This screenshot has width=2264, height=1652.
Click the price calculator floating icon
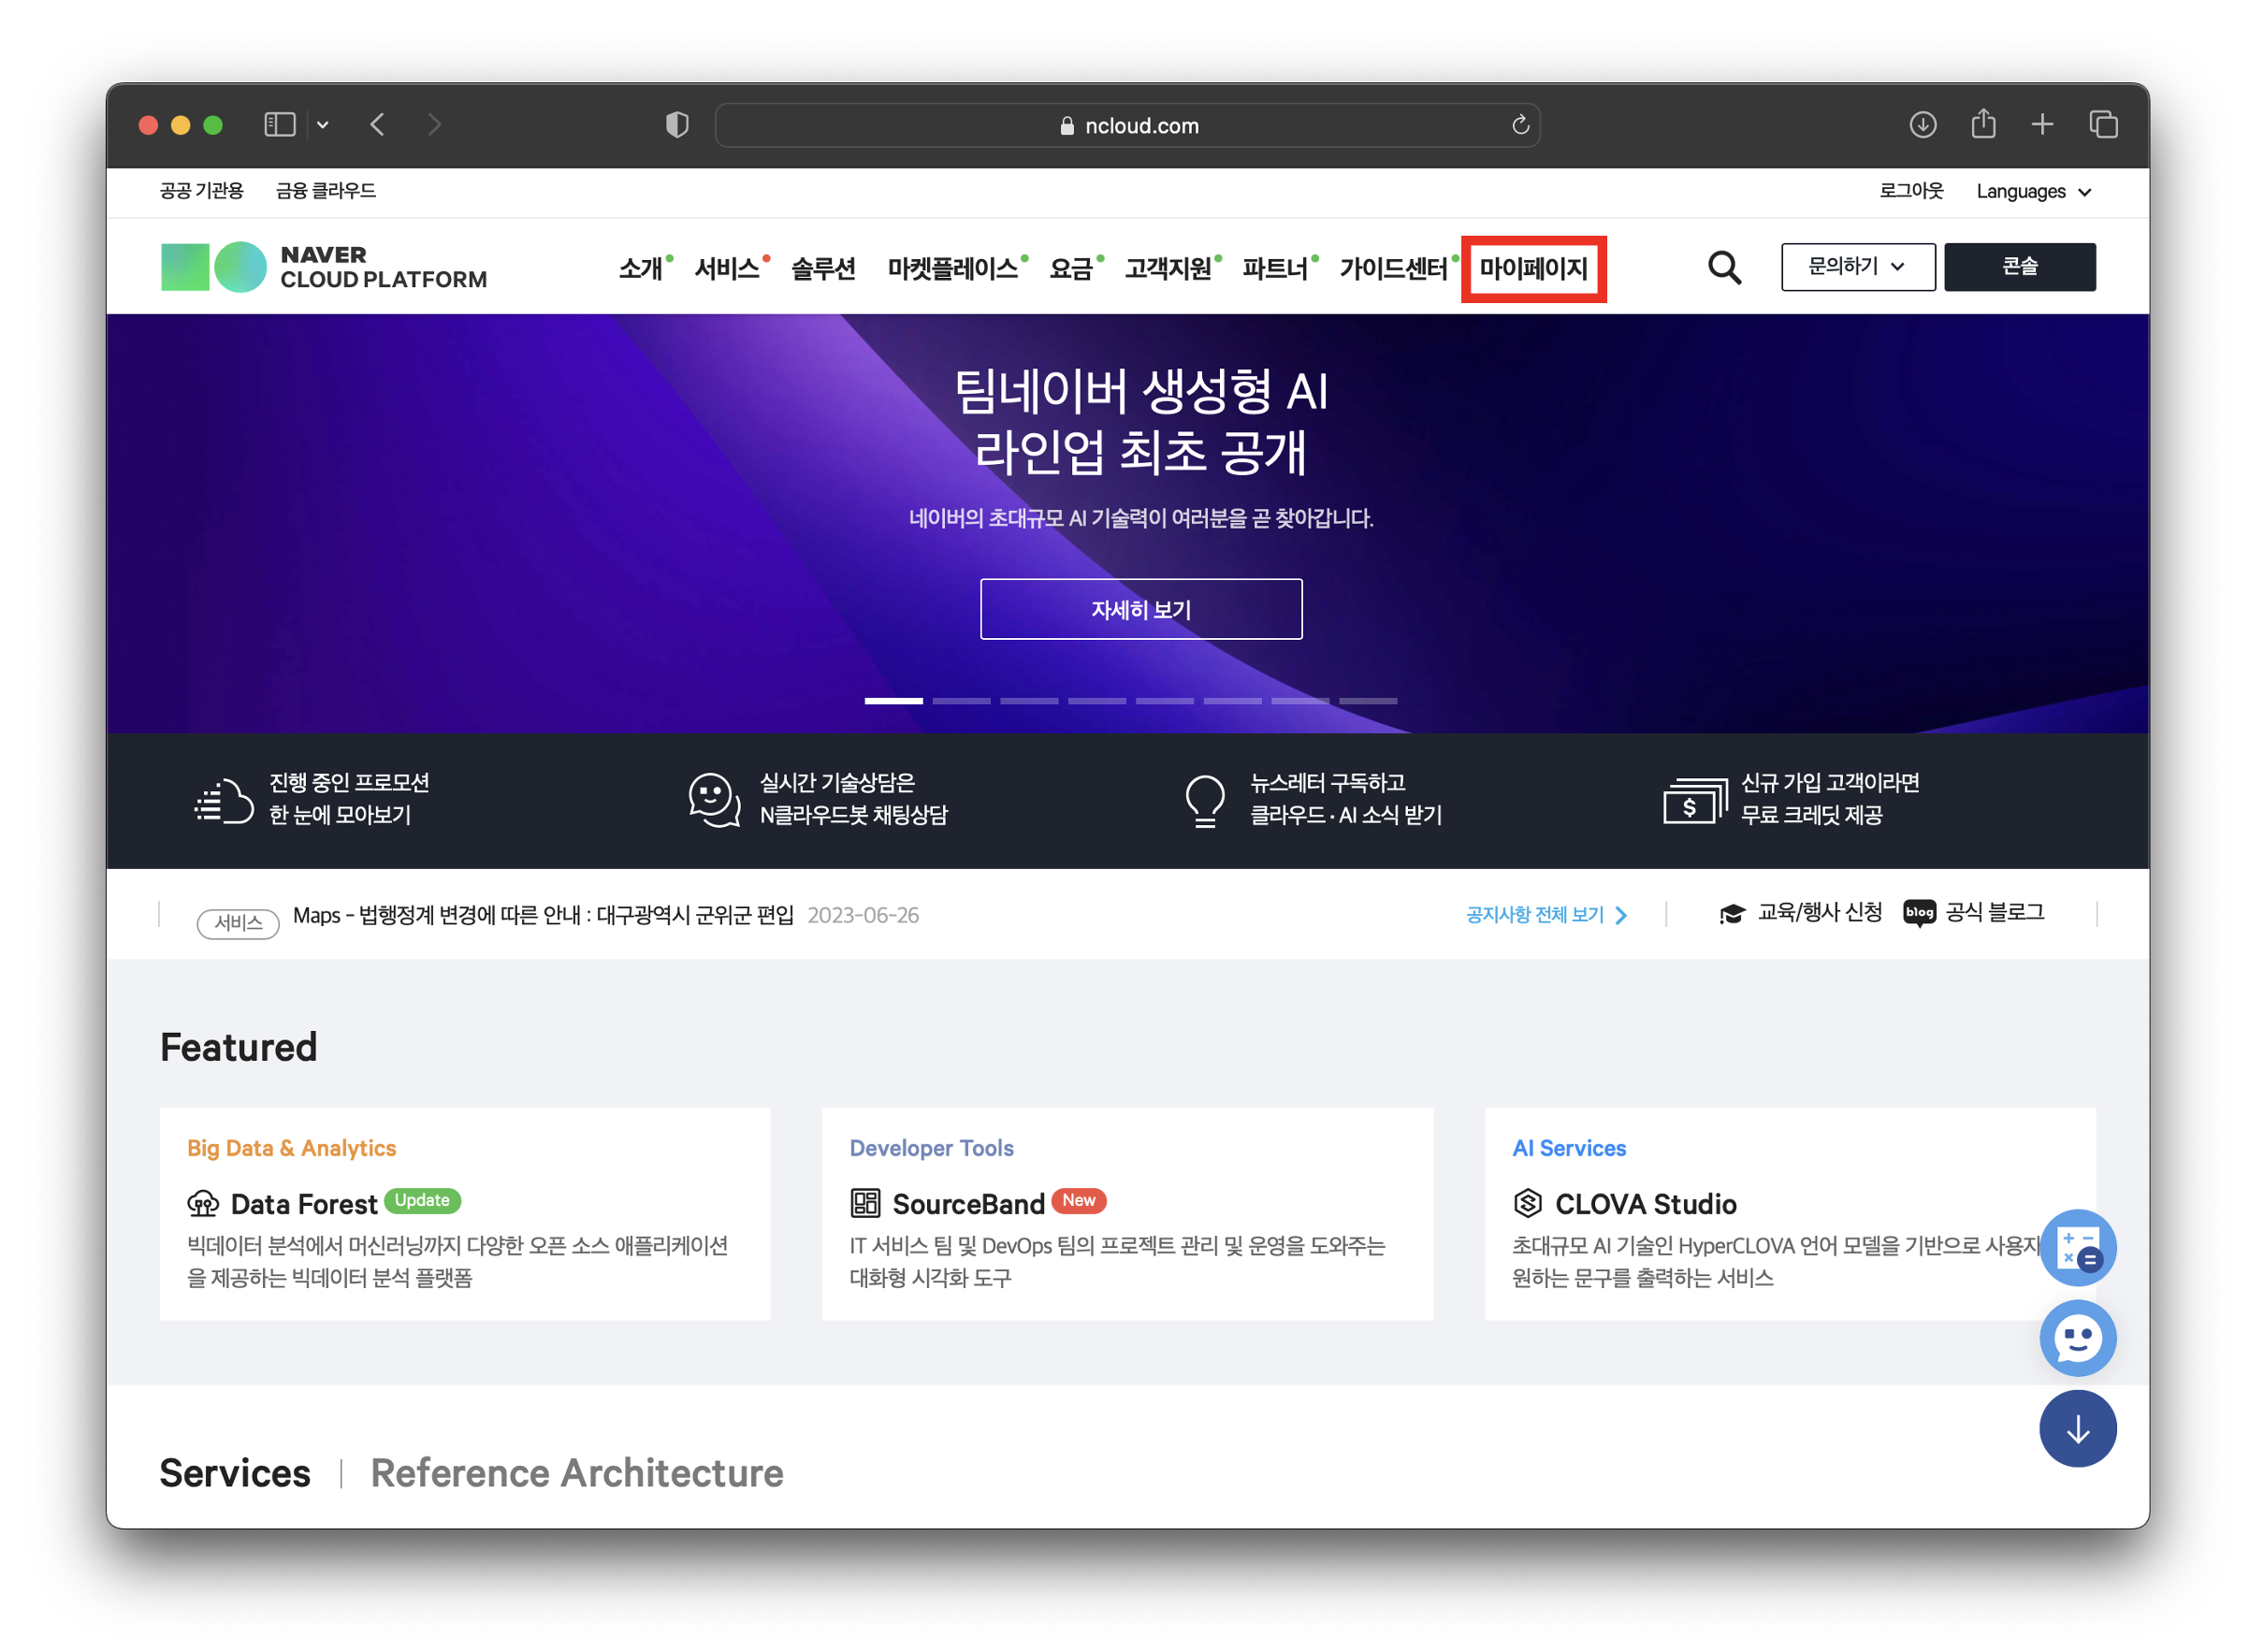pyautogui.click(x=2077, y=1248)
